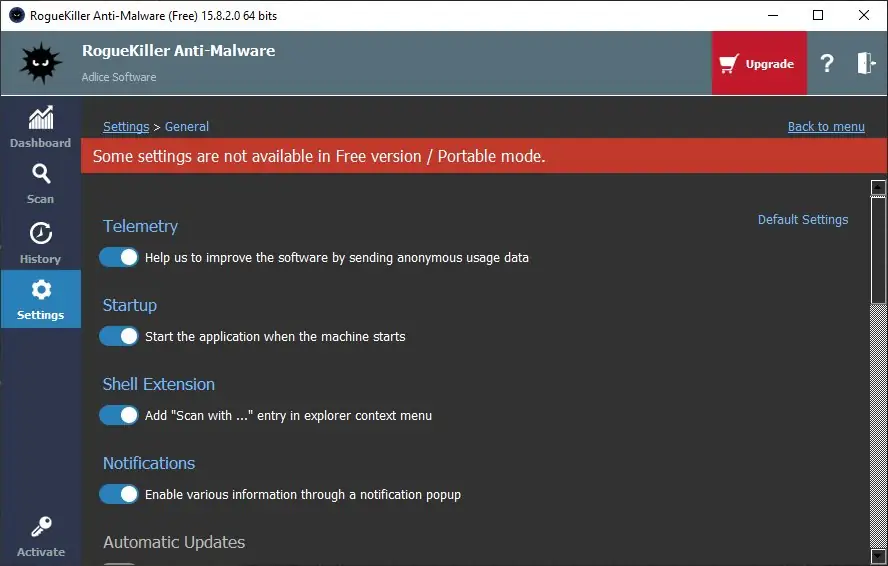888x566 pixels.
Task: Click the General breadcrumb text
Action: tap(187, 126)
